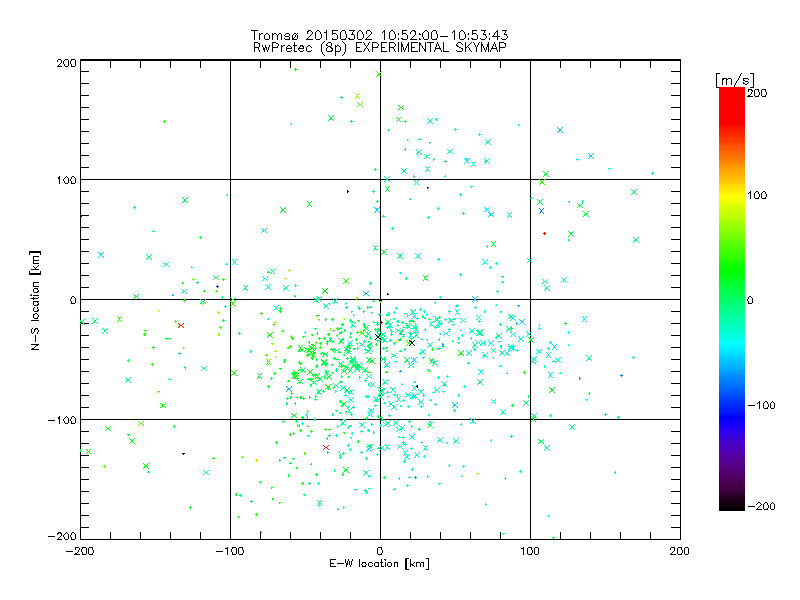Click the 100 tick label on the E-W axis
The image size is (800, 600).
pos(530,551)
